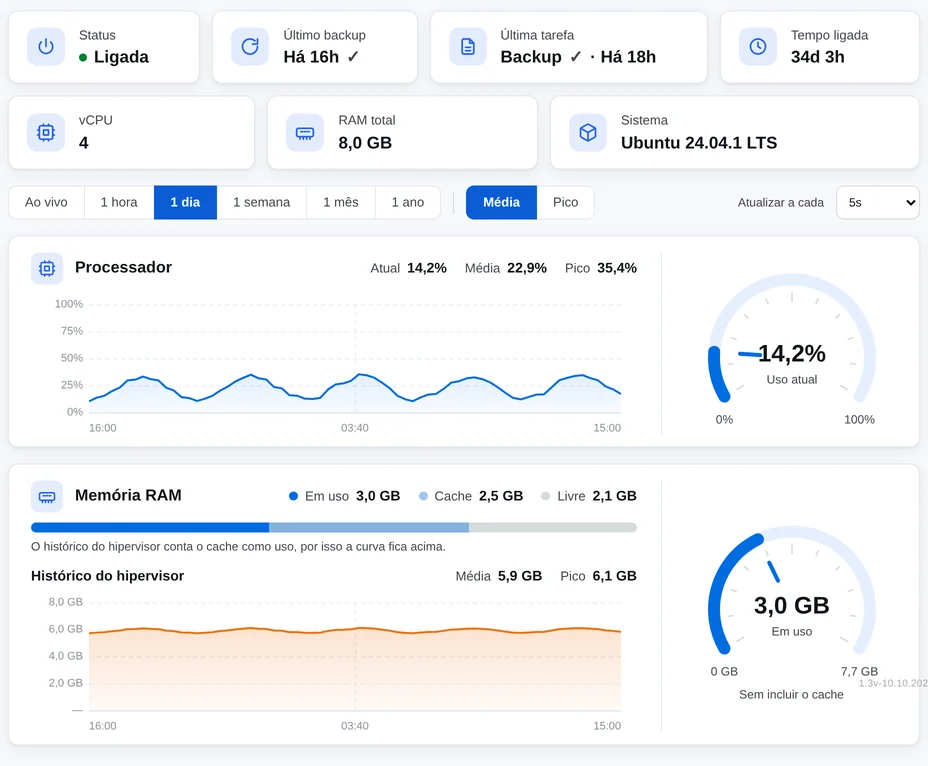This screenshot has height=766, width=928.
Task: Click the CPU icon beside Processador heading
Action: pos(47,268)
